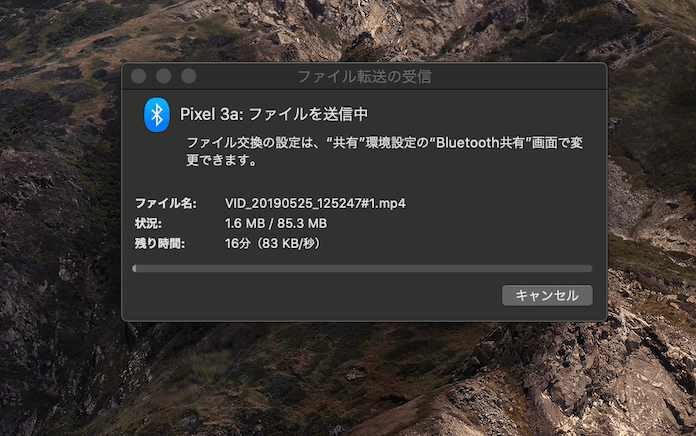Click the desktop wallpaper above the dialog
The width and height of the screenshot is (696, 436).
coord(346,31)
